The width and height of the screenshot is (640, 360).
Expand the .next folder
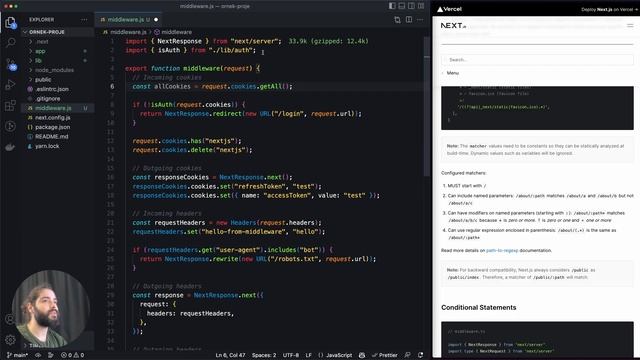click(x=58, y=42)
